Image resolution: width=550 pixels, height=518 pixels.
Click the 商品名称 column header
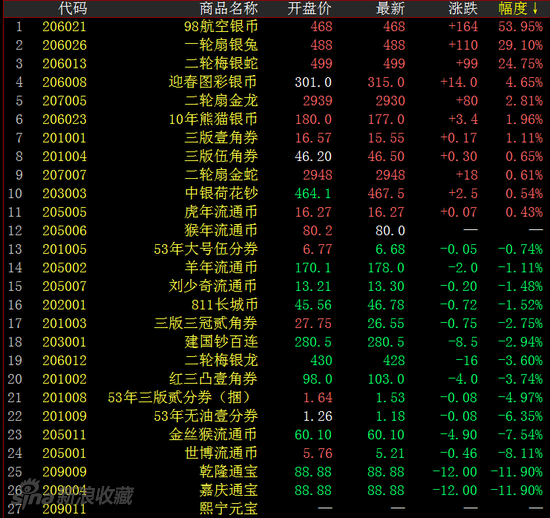[229, 8]
